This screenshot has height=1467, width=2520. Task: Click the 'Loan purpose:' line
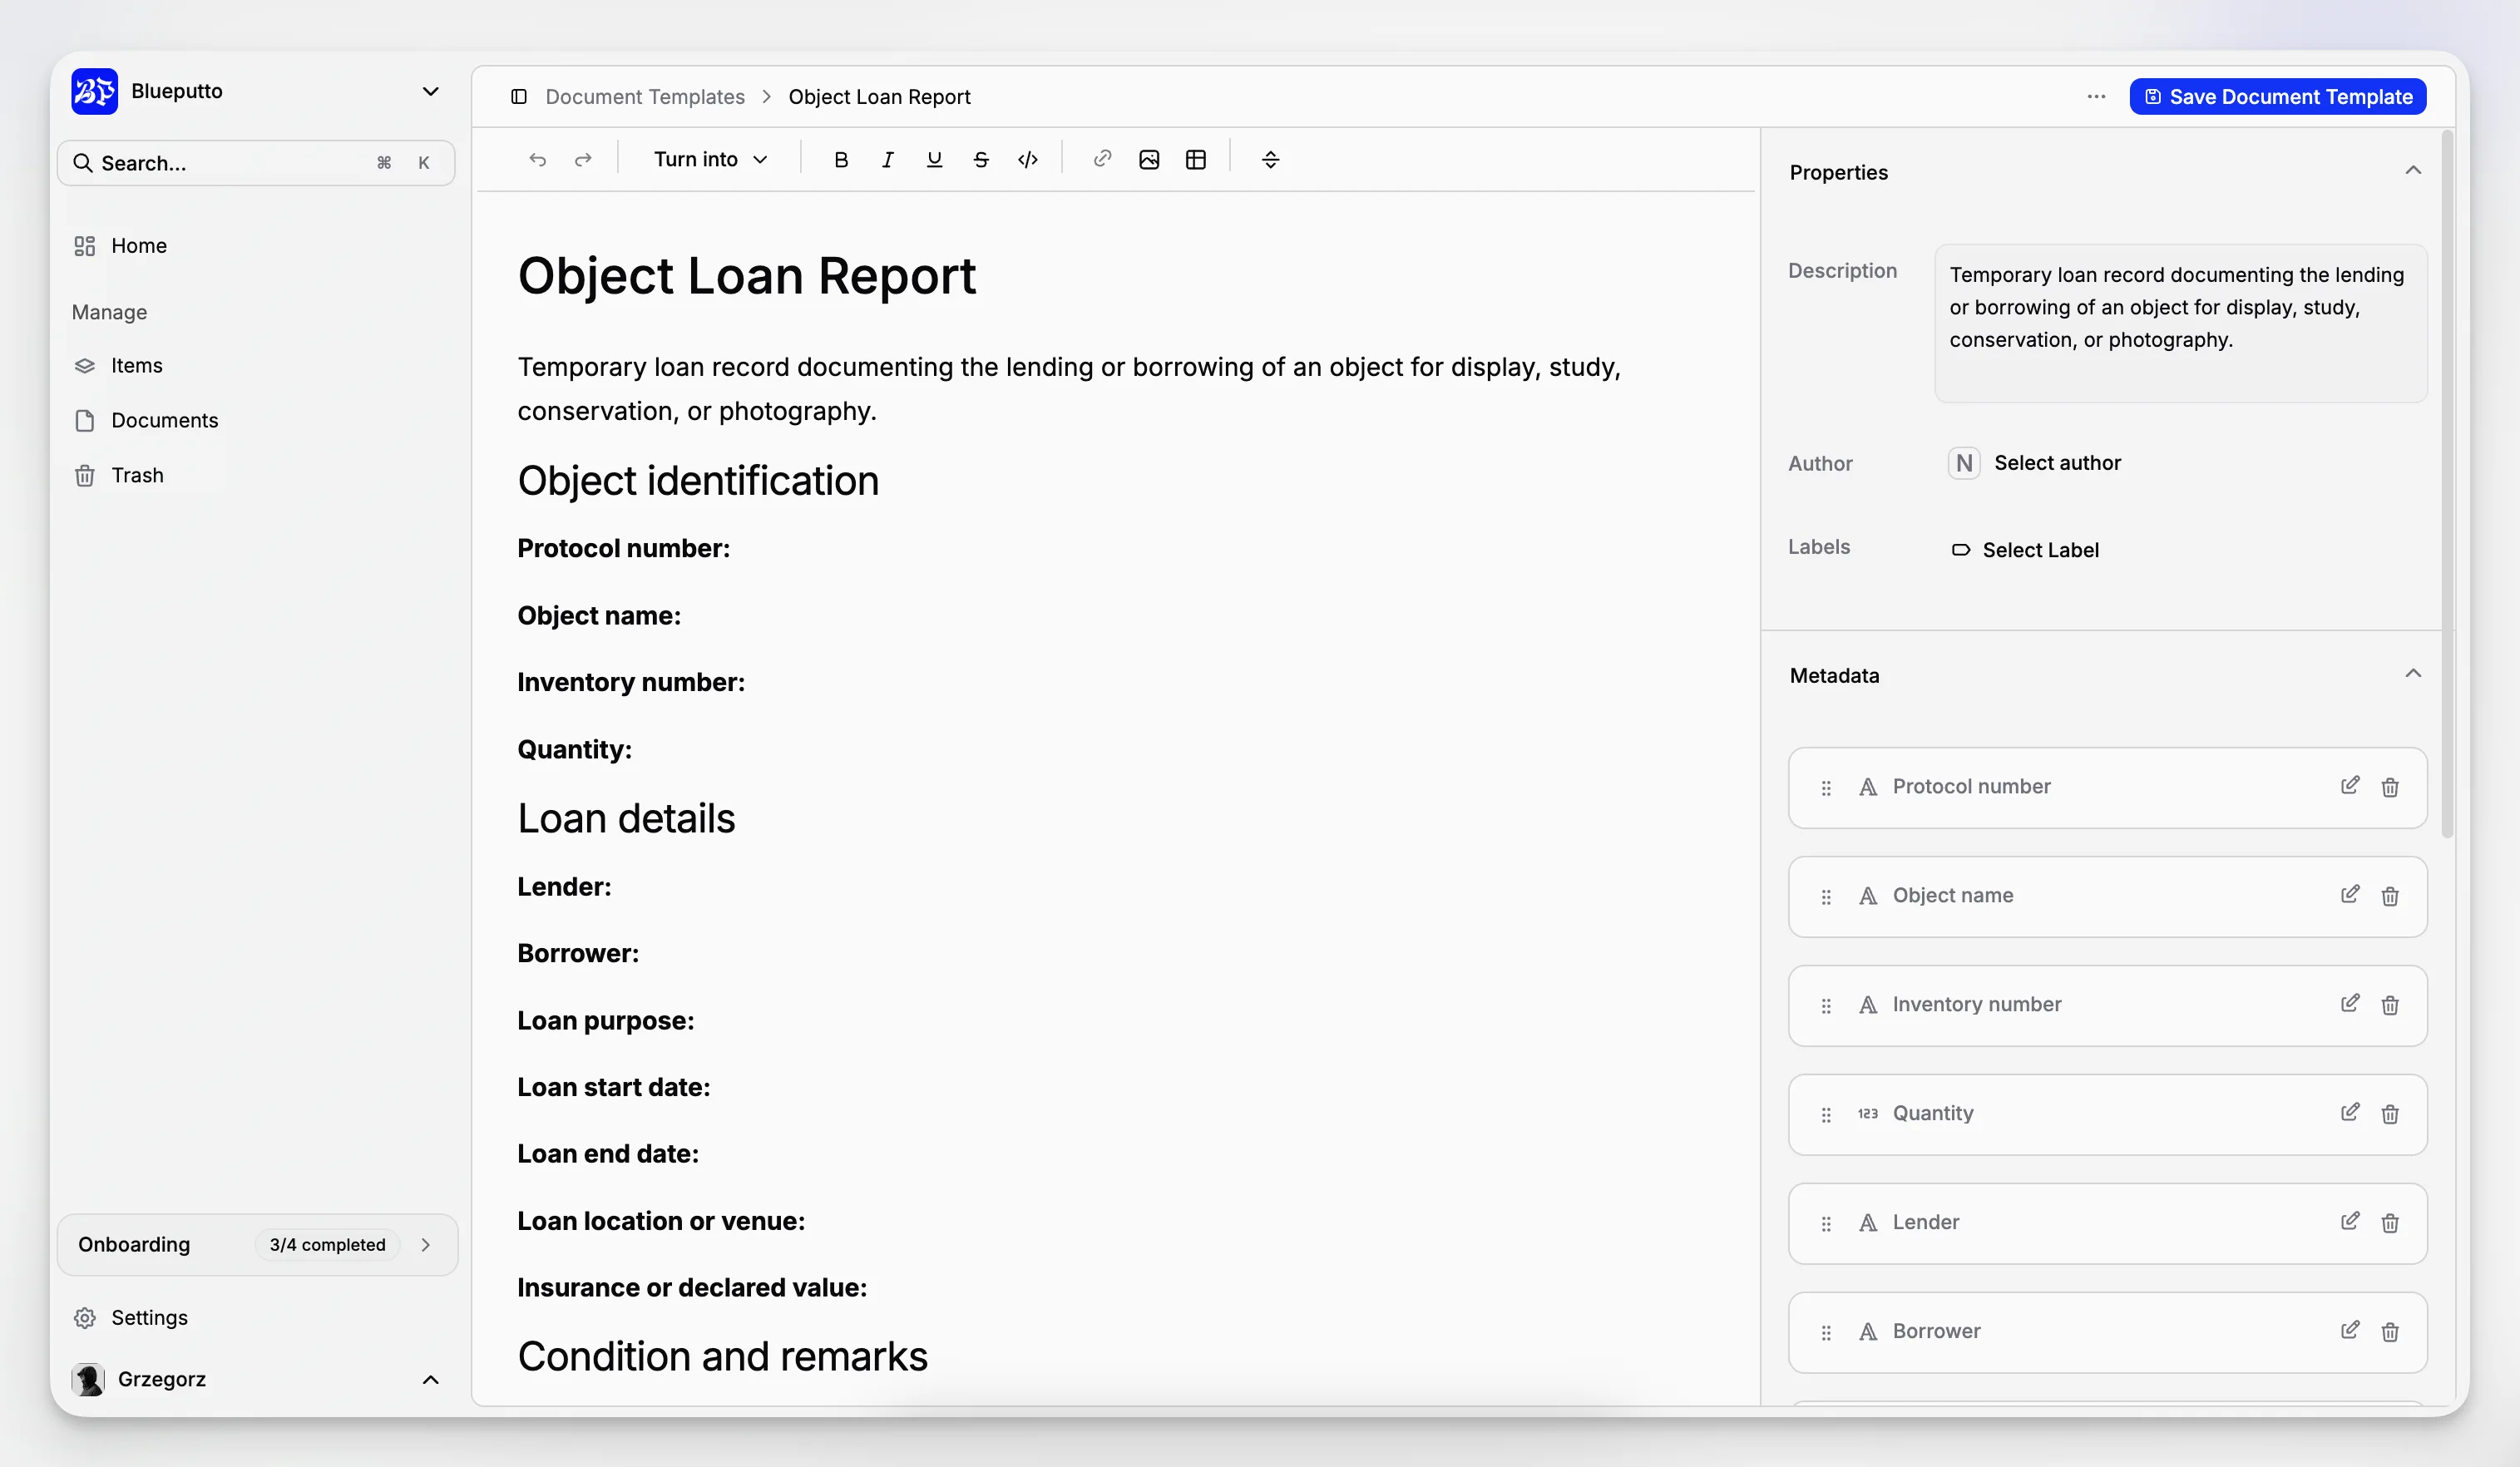605,1021
